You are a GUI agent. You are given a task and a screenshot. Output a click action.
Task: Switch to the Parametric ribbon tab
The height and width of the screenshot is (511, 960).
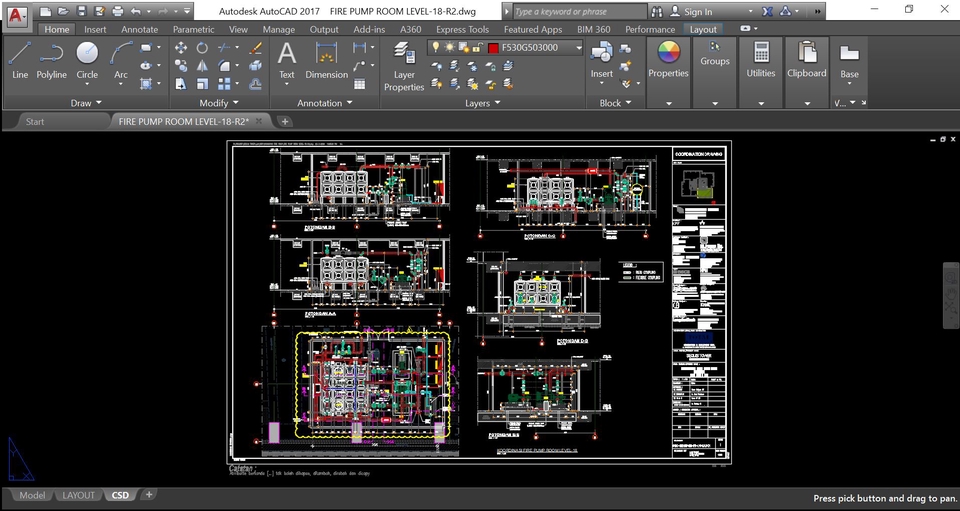point(193,29)
